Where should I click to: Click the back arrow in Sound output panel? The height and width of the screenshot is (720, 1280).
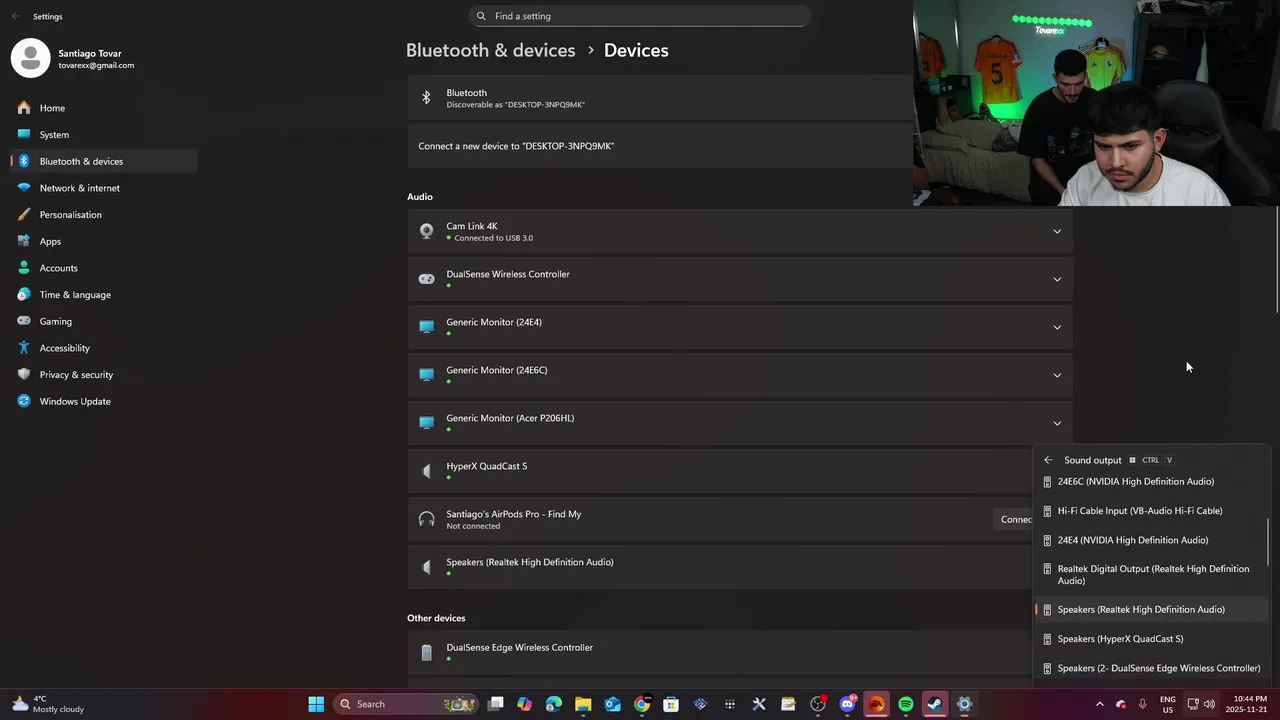click(1048, 460)
